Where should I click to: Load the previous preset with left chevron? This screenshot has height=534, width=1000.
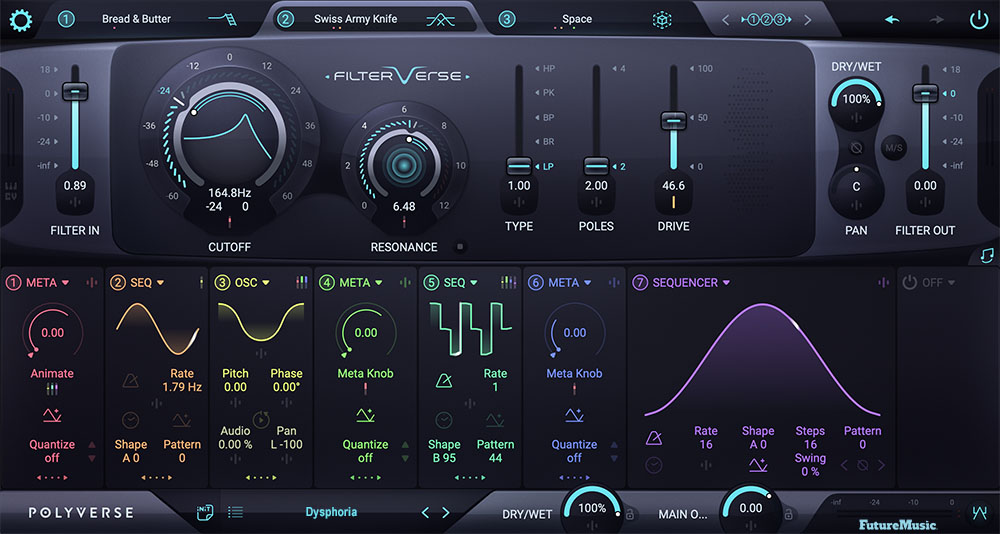tap(425, 512)
